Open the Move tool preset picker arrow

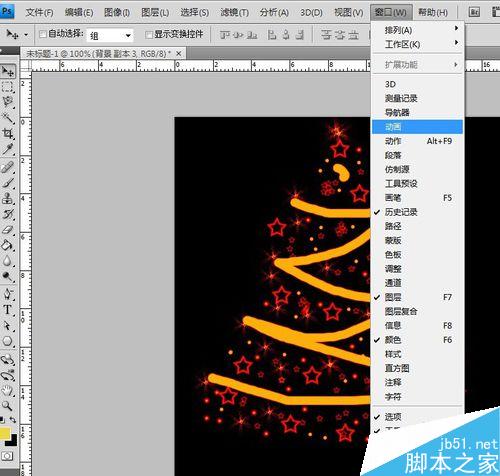pyautogui.click(x=26, y=34)
